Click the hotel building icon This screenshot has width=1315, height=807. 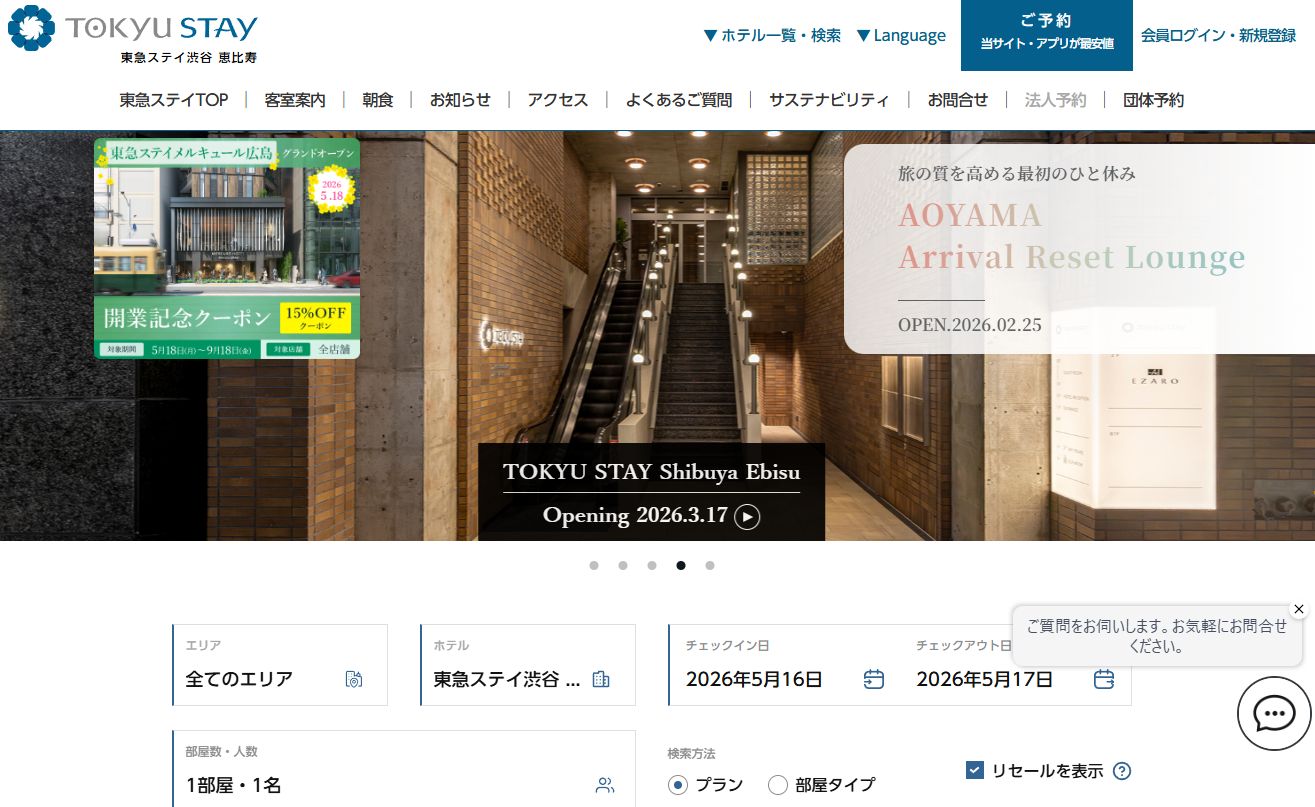click(x=601, y=679)
